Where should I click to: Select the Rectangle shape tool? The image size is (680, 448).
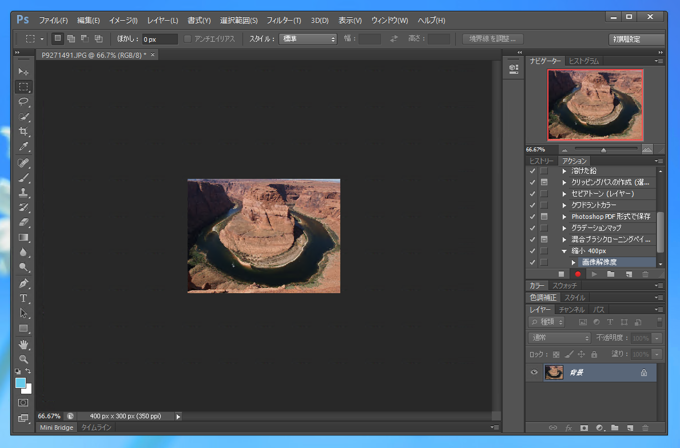point(23,328)
